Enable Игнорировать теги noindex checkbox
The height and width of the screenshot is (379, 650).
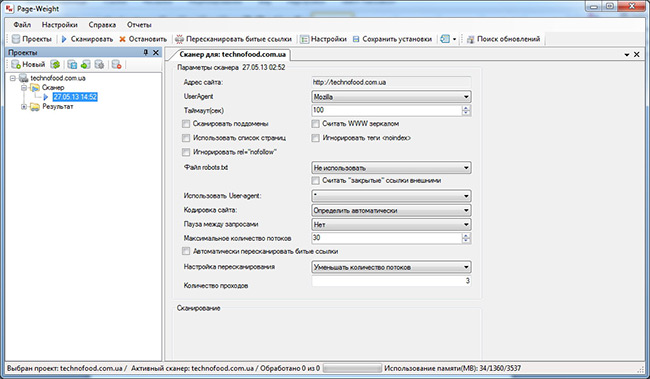315,138
